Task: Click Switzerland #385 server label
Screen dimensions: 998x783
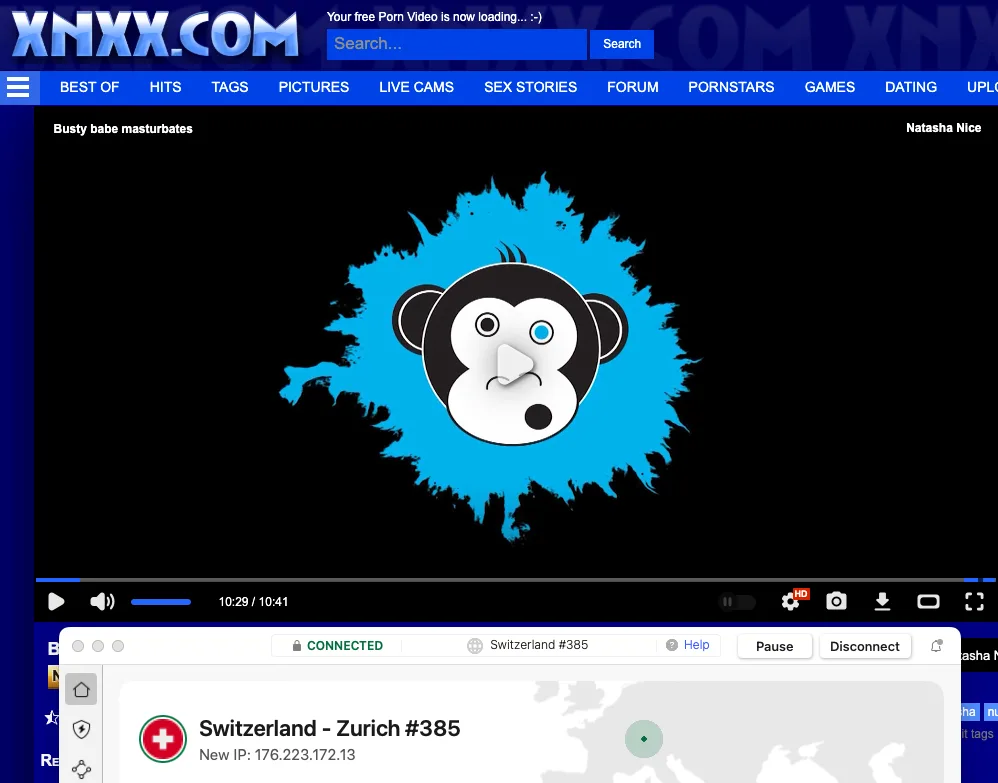Action: coord(539,645)
